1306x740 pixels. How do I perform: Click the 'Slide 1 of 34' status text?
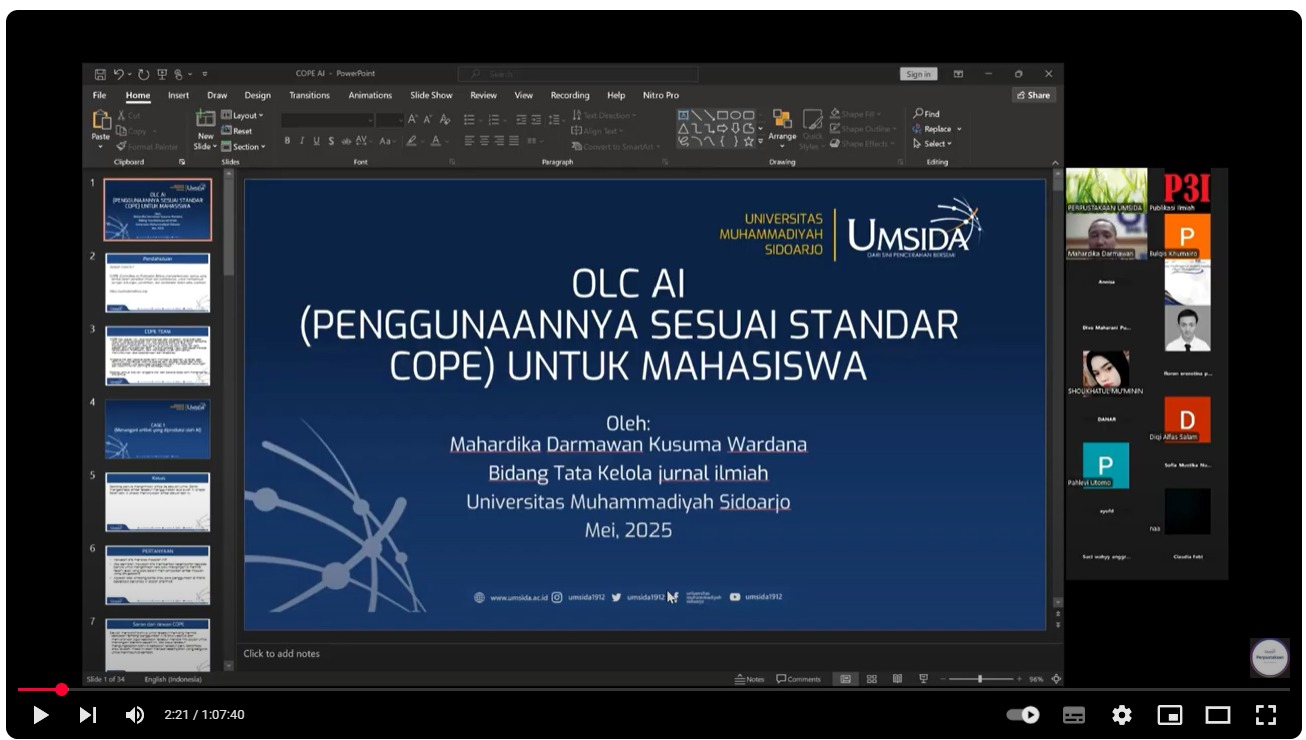(107, 679)
